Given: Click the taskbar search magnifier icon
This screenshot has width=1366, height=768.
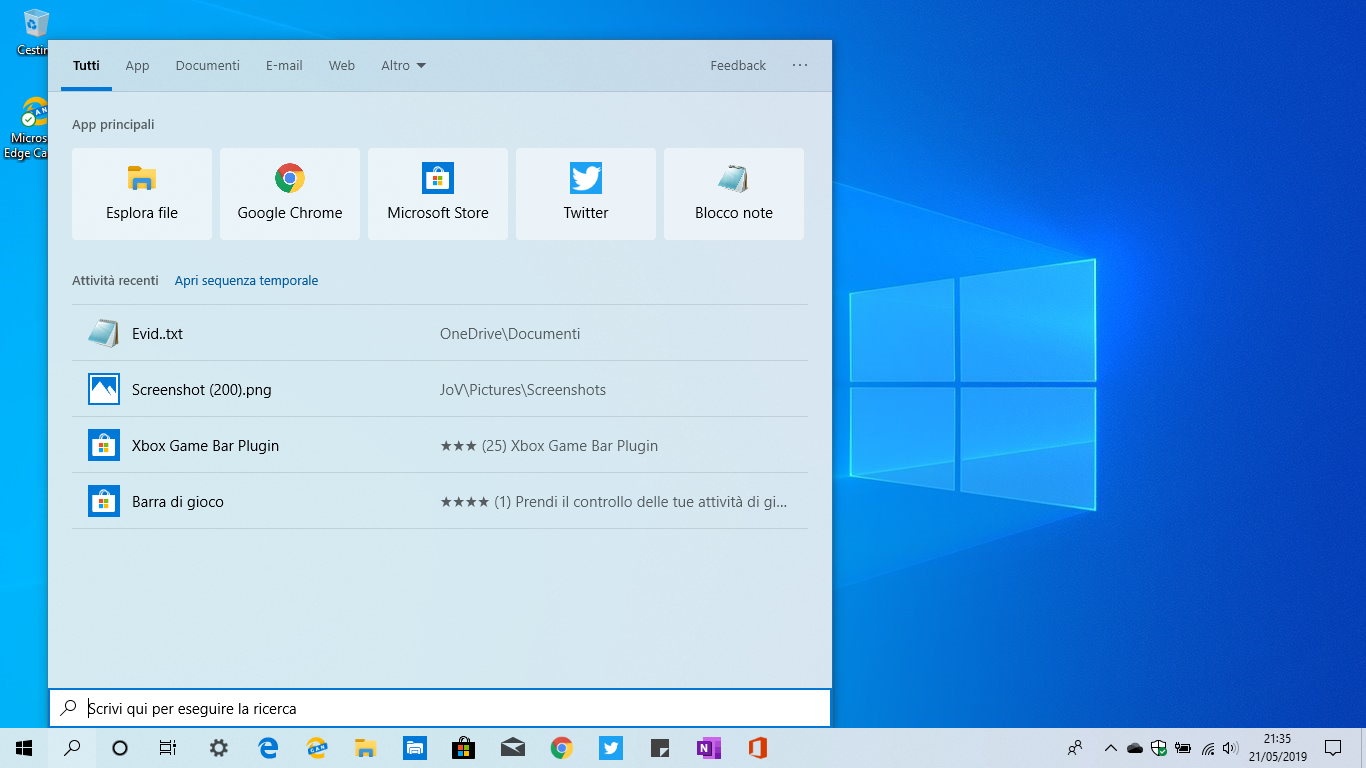Looking at the screenshot, I should tap(72, 748).
